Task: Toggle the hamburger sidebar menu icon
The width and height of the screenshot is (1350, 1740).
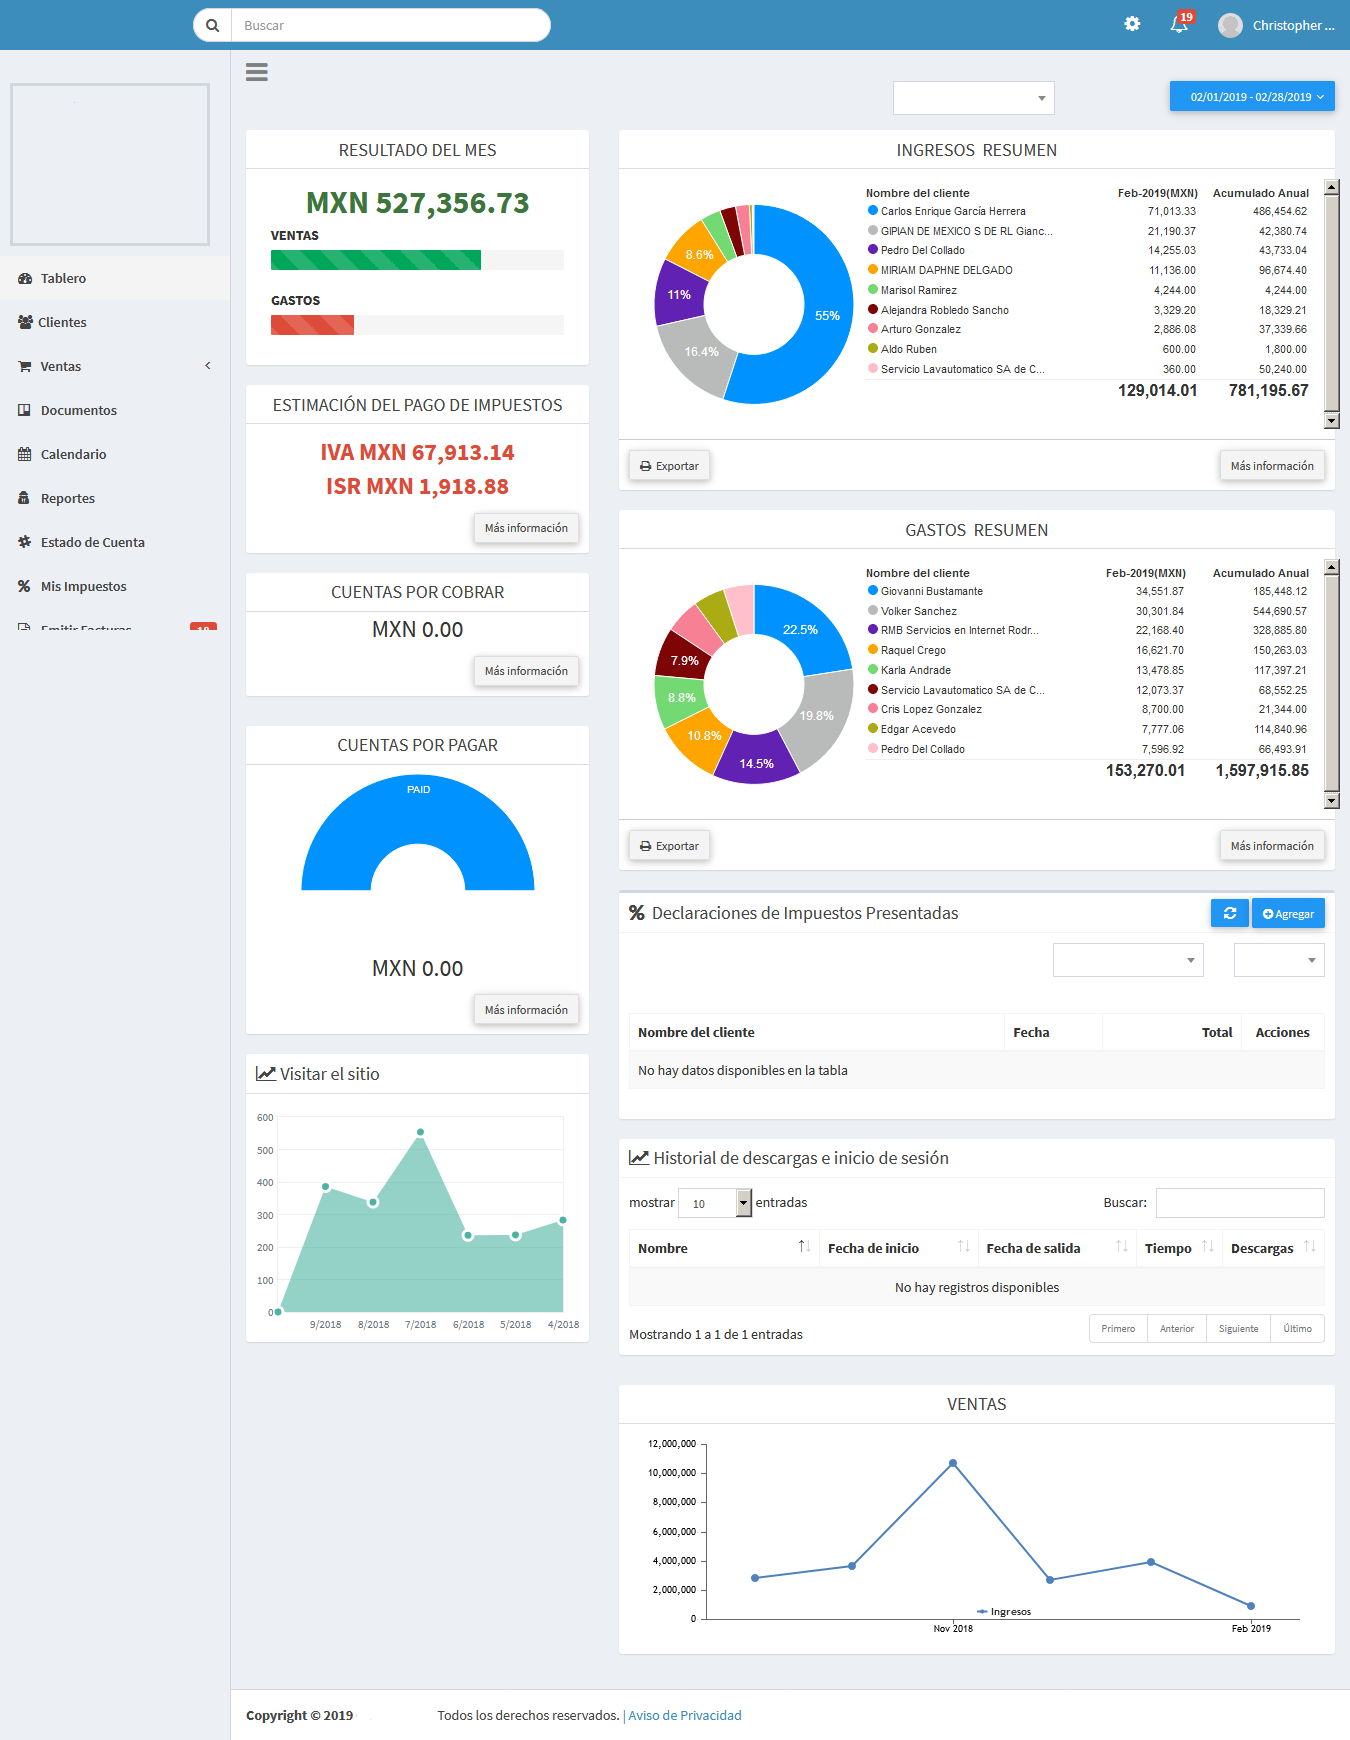Action: pos(257,72)
